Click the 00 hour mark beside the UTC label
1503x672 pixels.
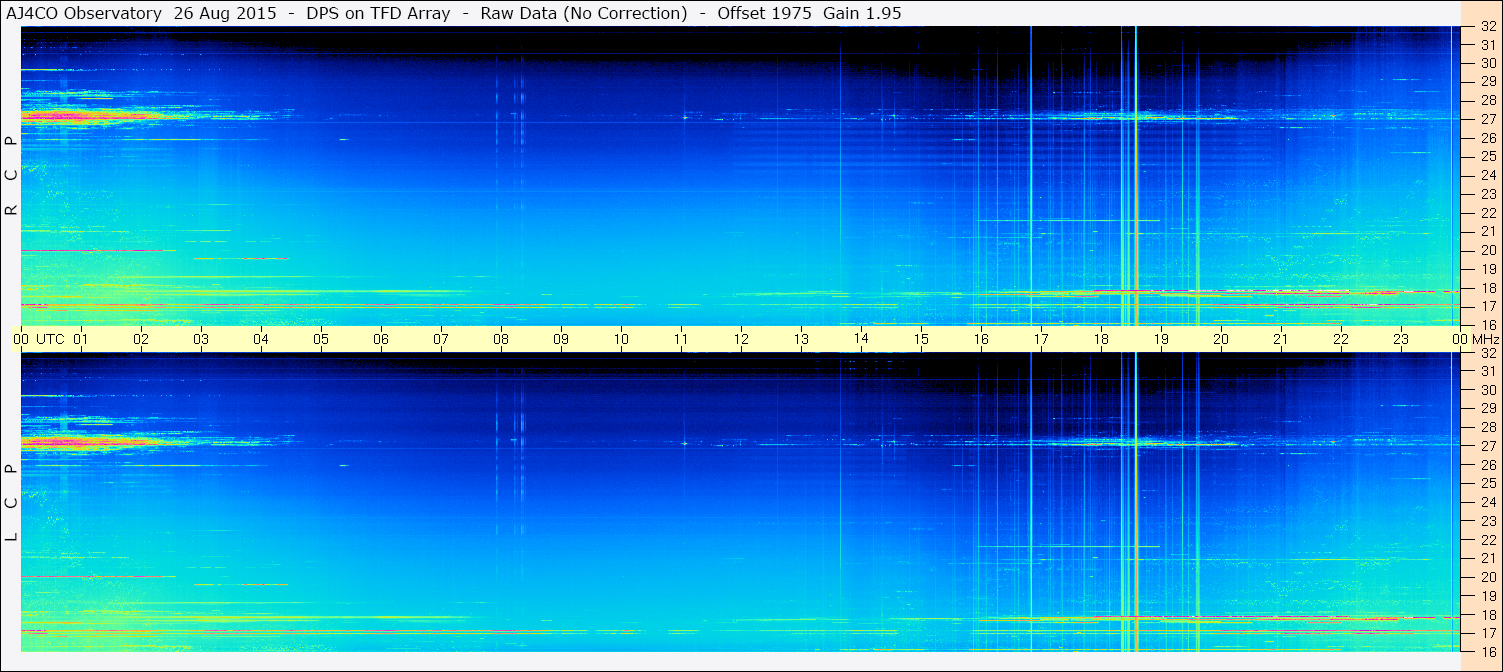coord(21,339)
